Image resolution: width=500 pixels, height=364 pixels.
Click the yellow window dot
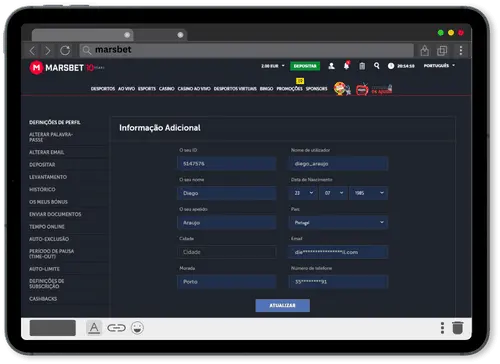tap(451, 33)
